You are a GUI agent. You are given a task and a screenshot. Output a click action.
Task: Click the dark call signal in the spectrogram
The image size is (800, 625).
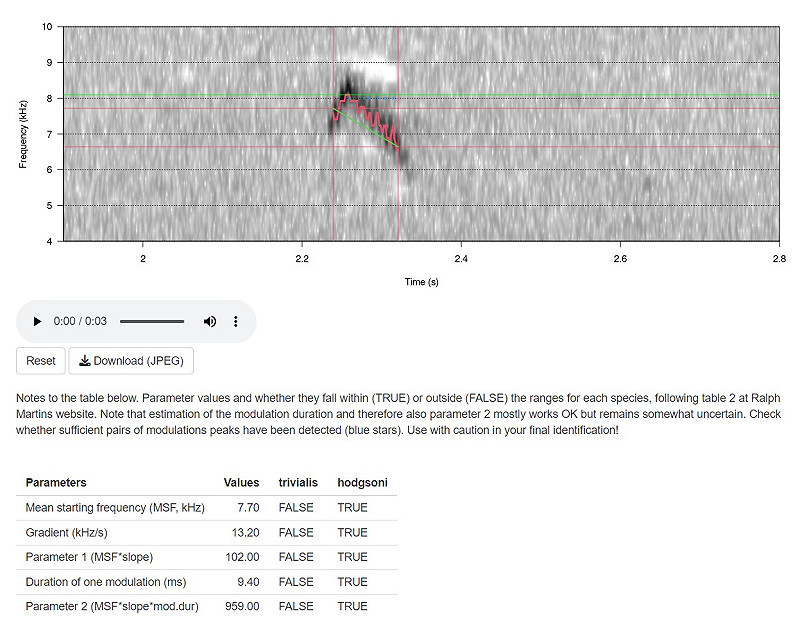(349, 88)
